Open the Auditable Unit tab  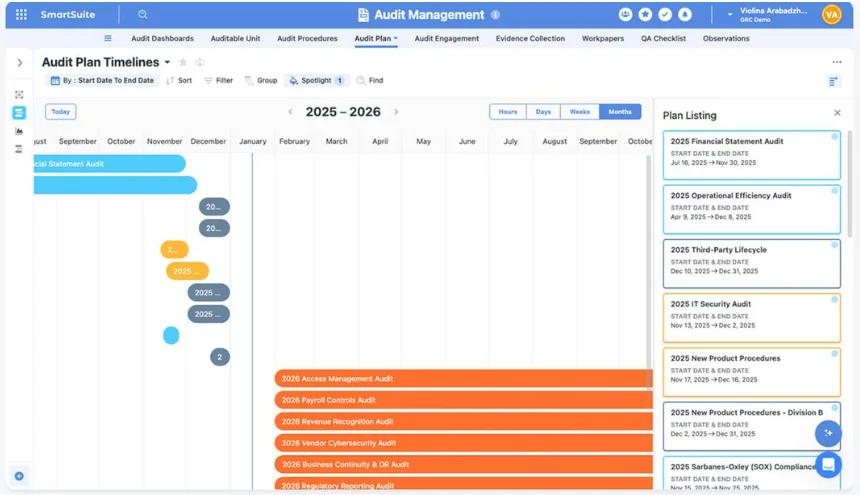(235, 38)
